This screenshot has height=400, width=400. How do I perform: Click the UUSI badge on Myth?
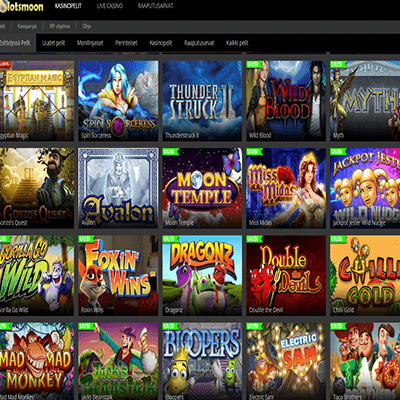[338, 64]
